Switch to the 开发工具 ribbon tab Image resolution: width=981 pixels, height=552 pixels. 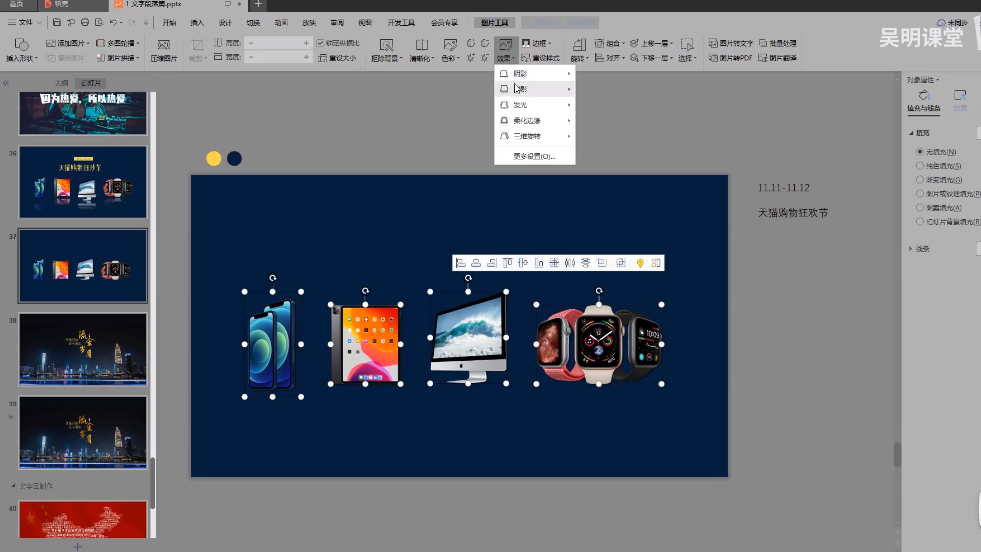[x=401, y=23]
